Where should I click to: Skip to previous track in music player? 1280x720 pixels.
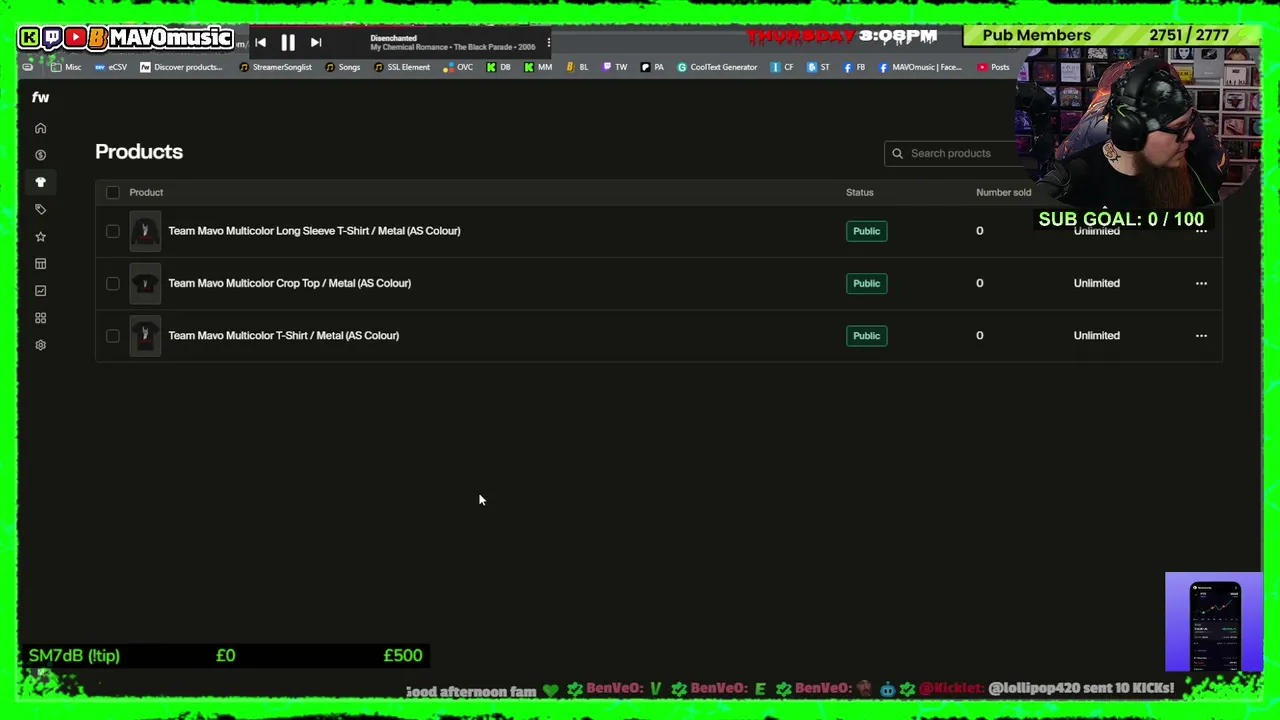coord(260,42)
